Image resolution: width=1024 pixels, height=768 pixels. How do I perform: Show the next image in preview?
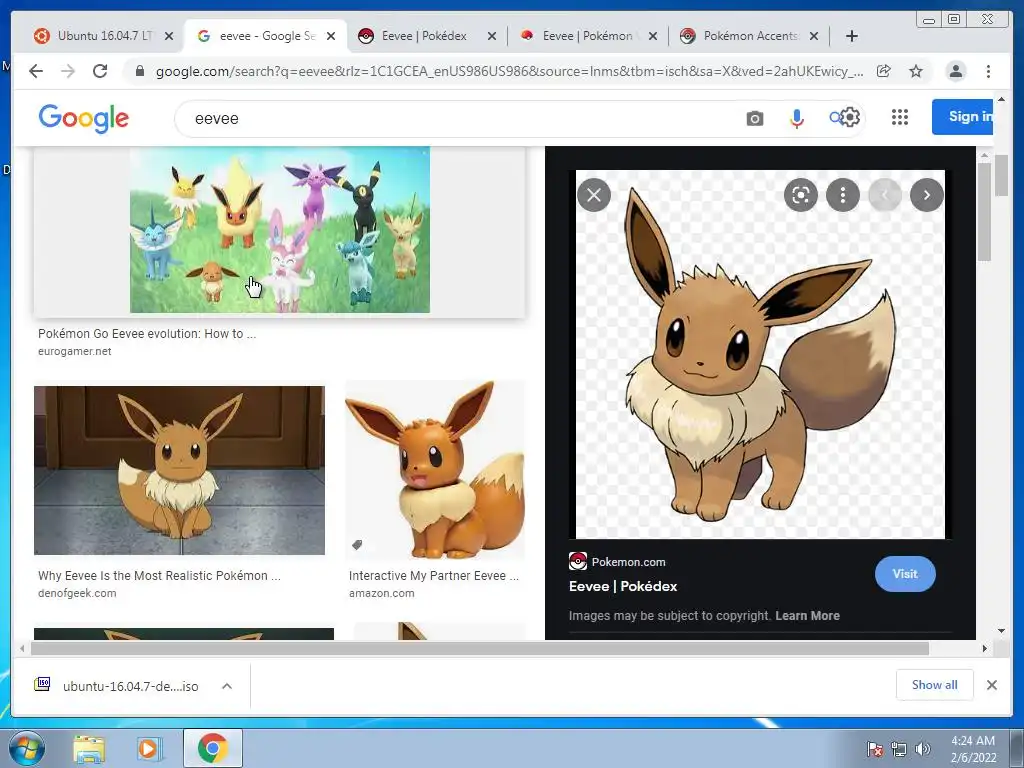pos(926,195)
